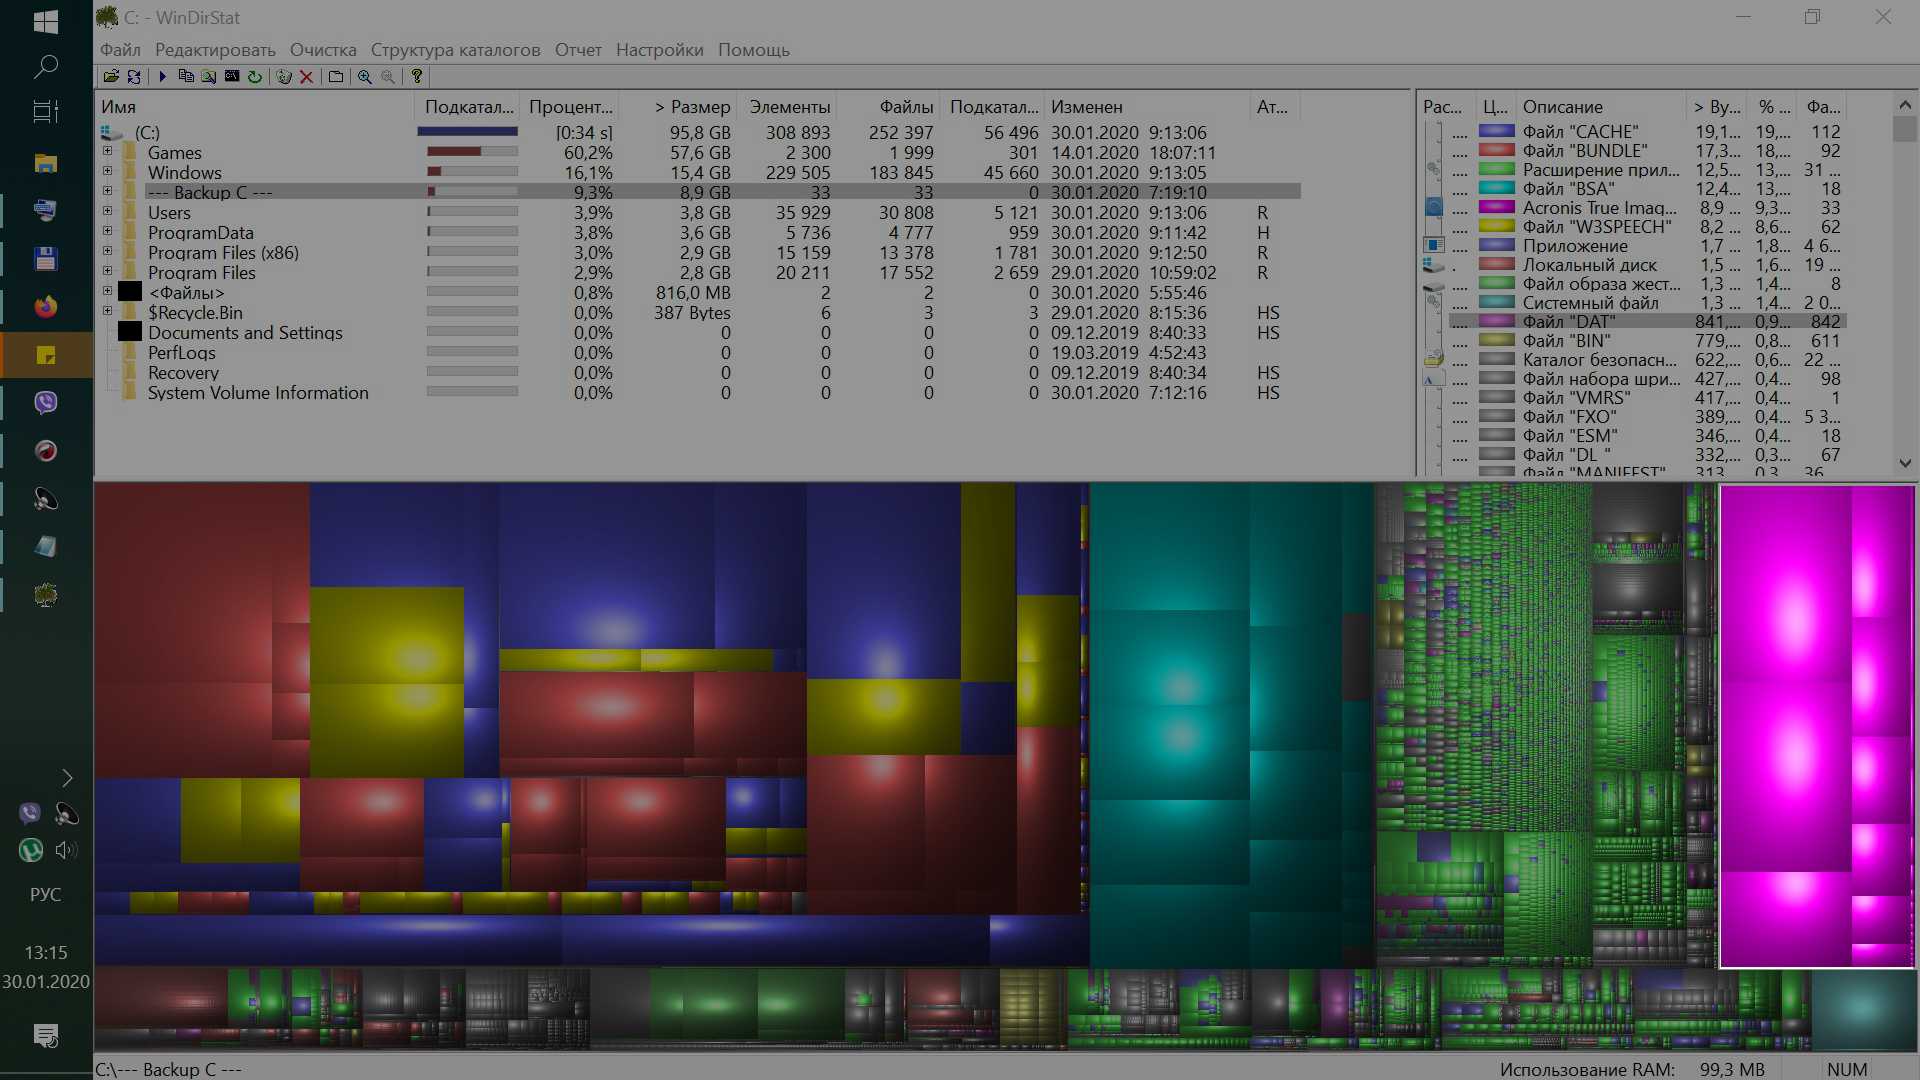Click the green Refresh selected icon
The height and width of the screenshot is (1080, 1920).
[x=255, y=76]
